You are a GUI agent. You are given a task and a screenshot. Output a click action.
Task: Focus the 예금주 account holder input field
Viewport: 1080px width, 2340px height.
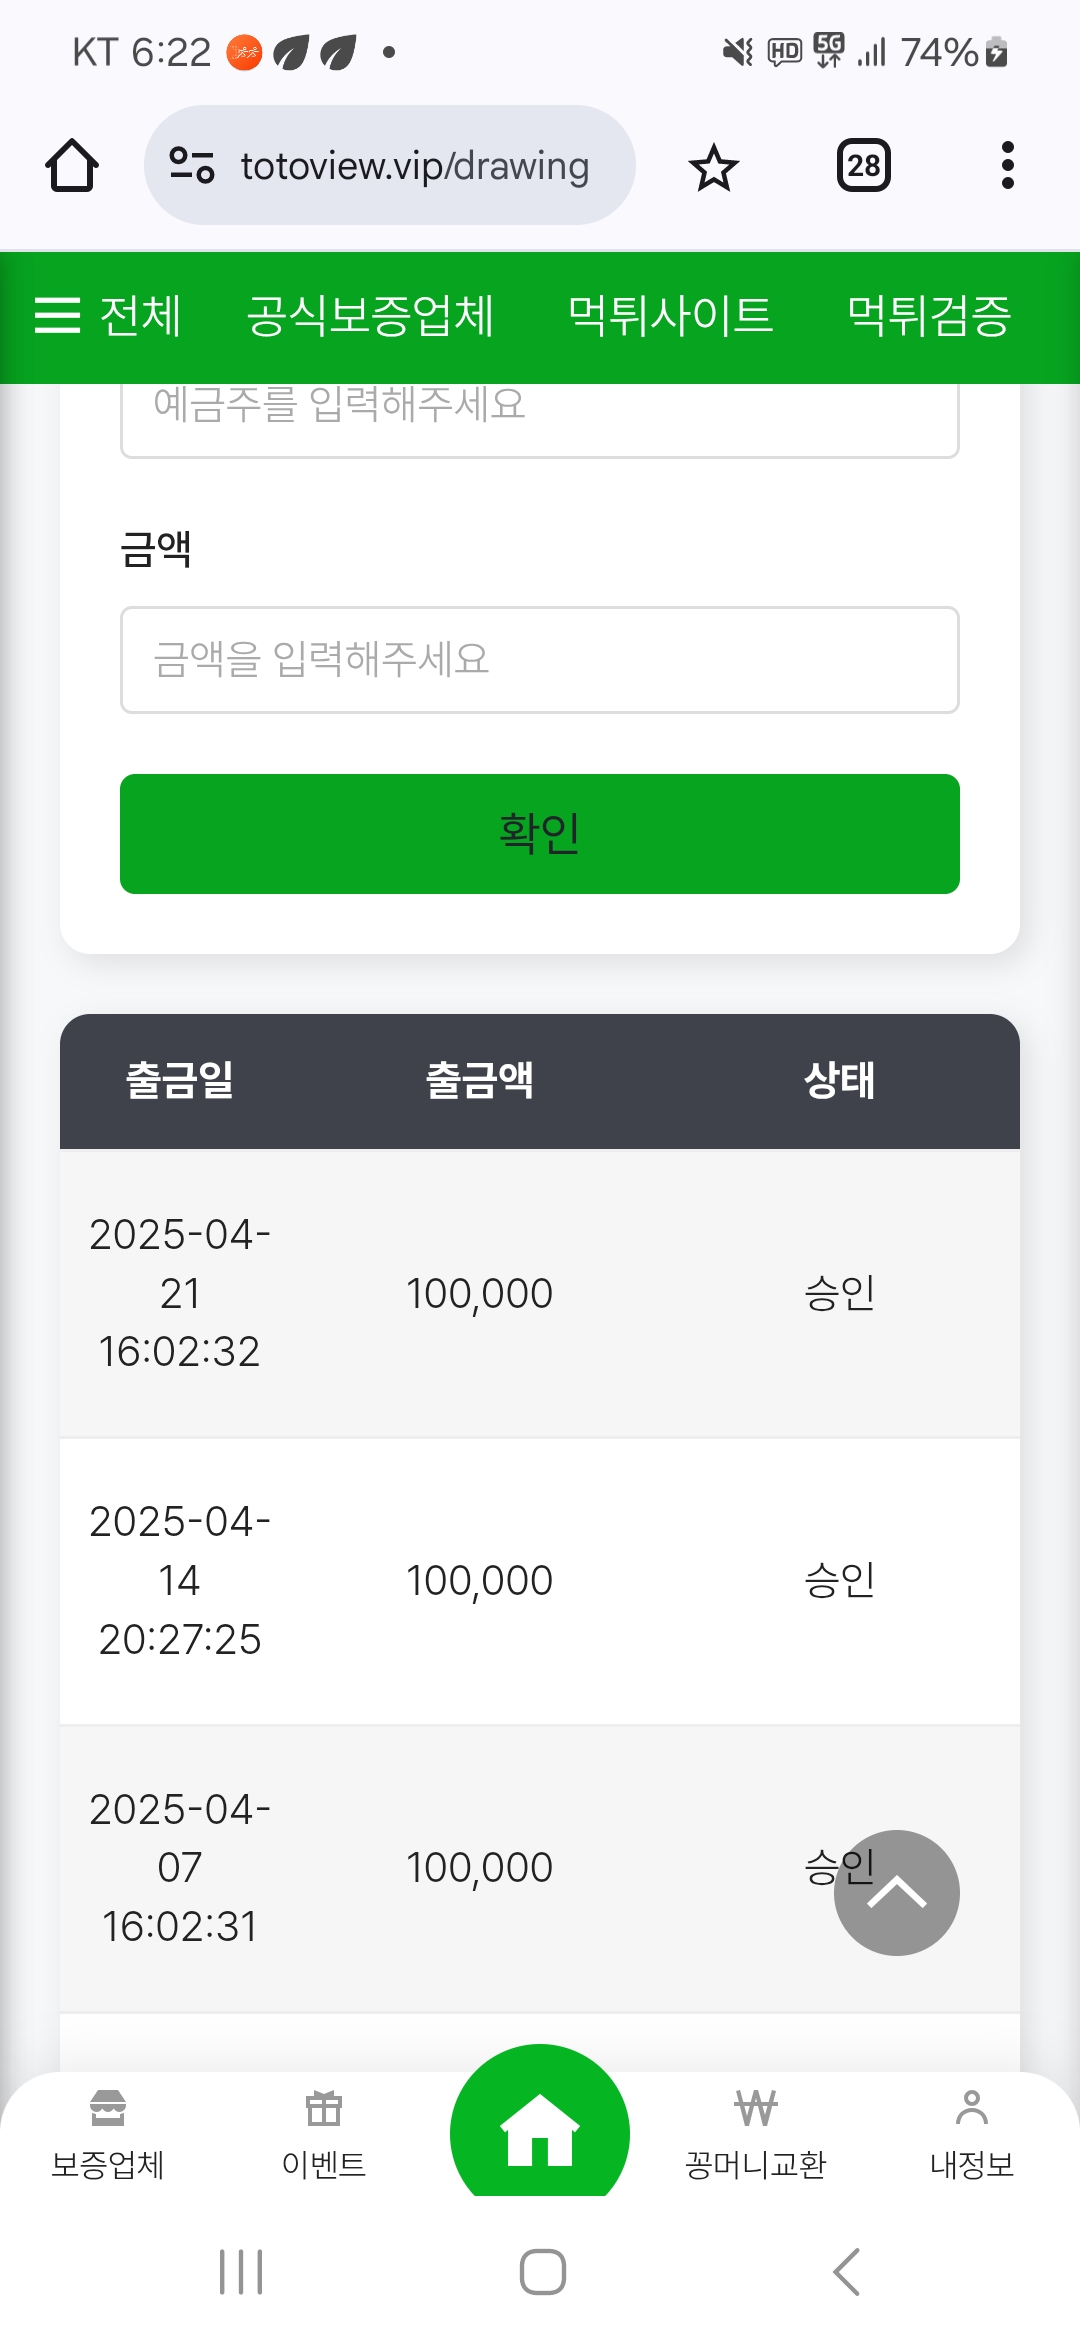pyautogui.click(x=540, y=415)
